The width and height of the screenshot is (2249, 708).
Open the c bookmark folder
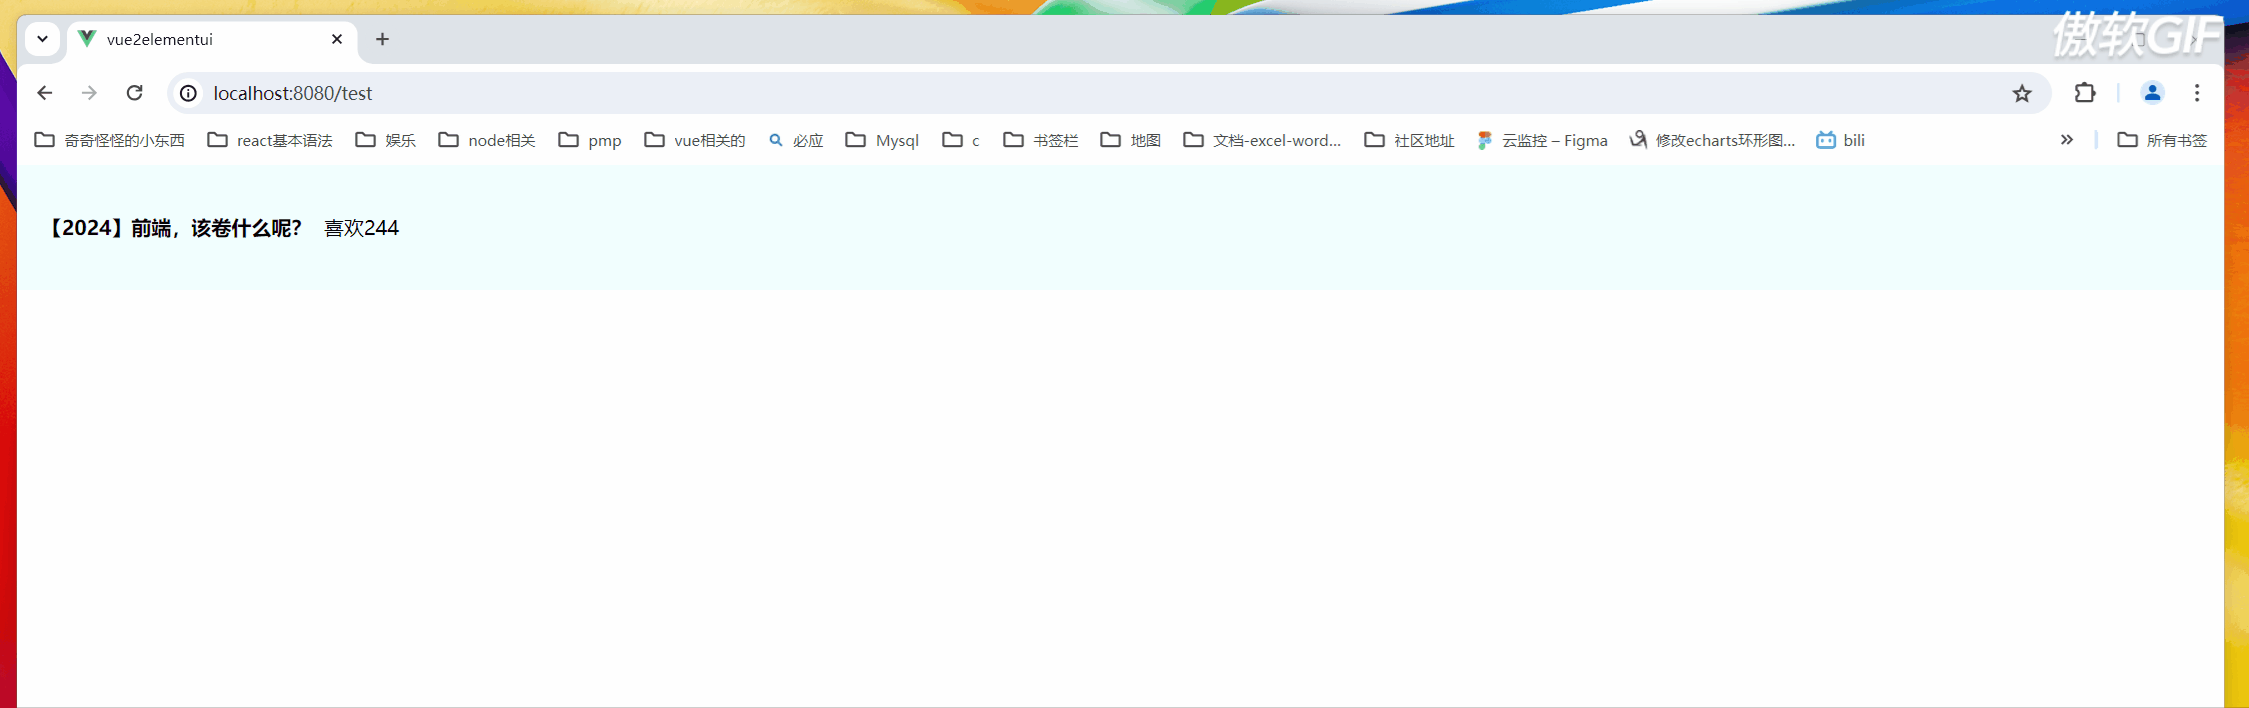[x=961, y=140]
